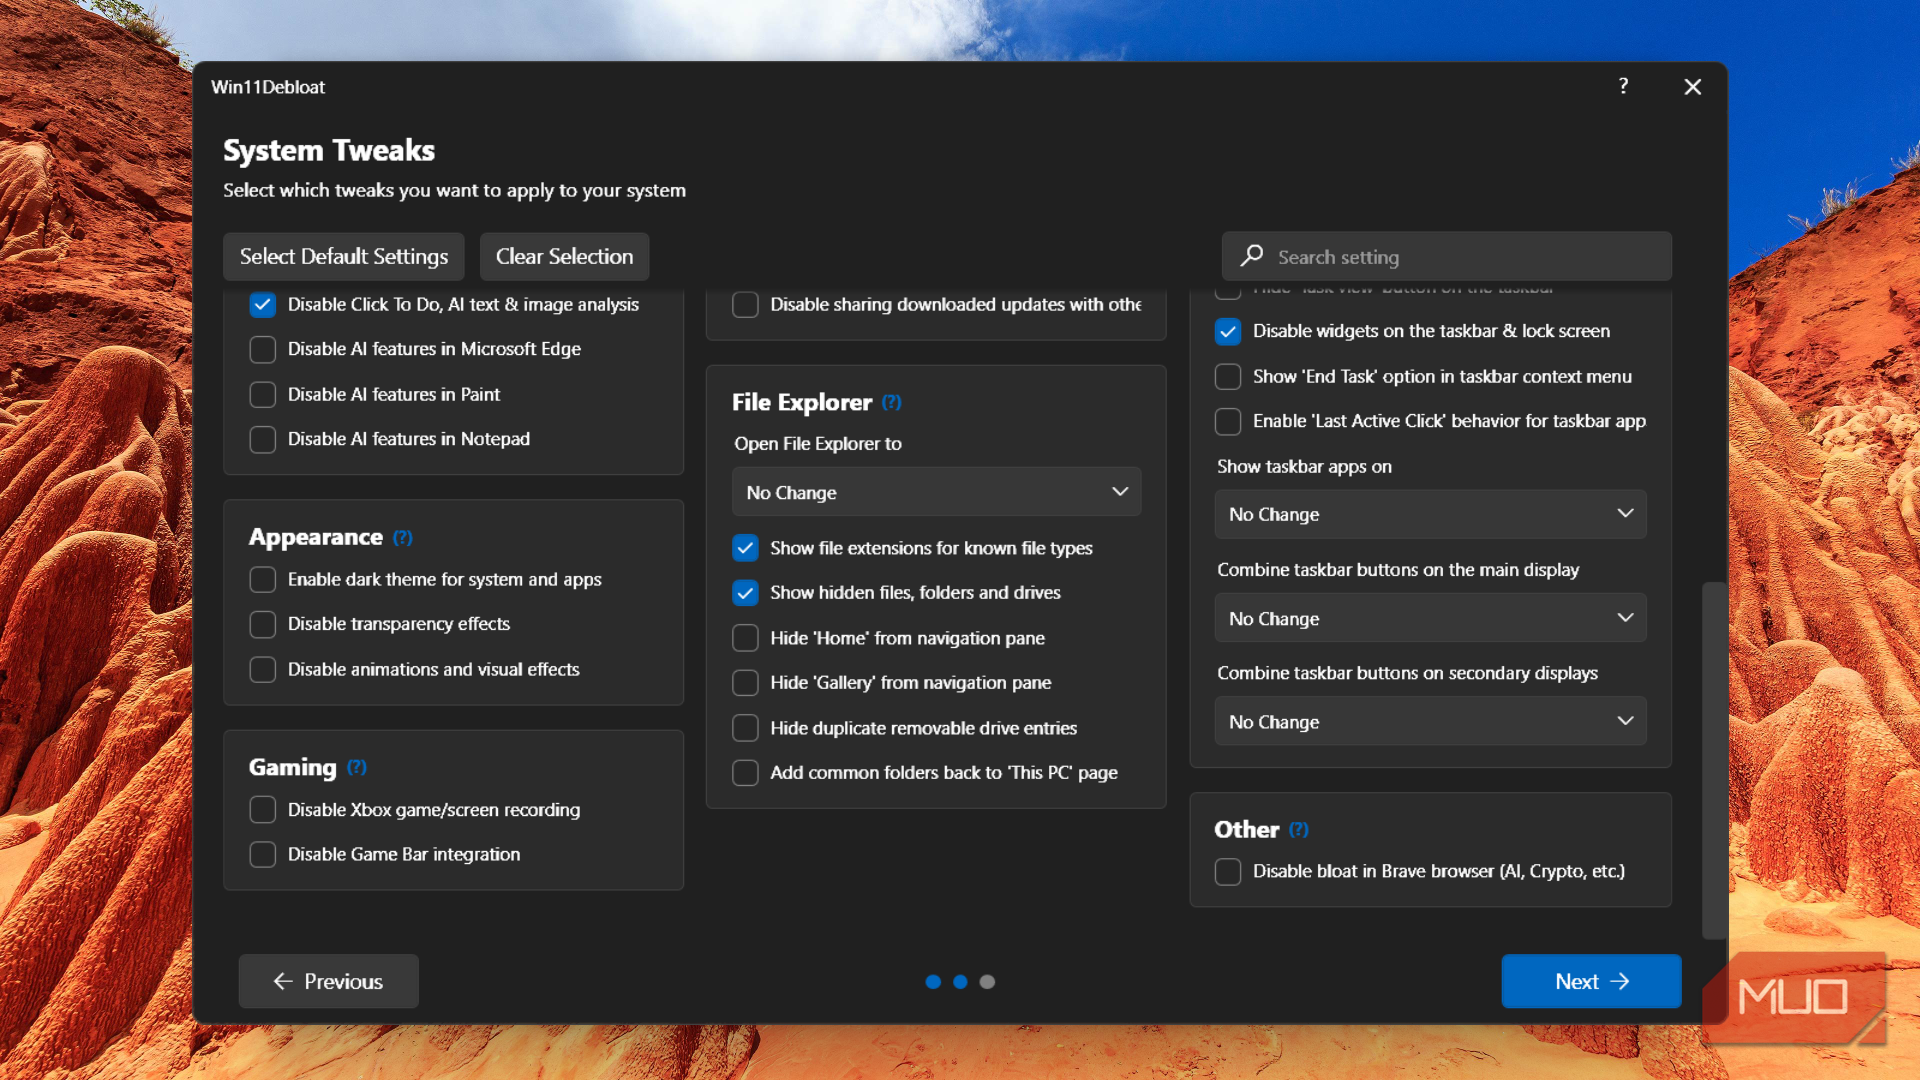Check Disable Xbox game/screen recording
The width and height of the screenshot is (1920, 1080).
point(262,810)
